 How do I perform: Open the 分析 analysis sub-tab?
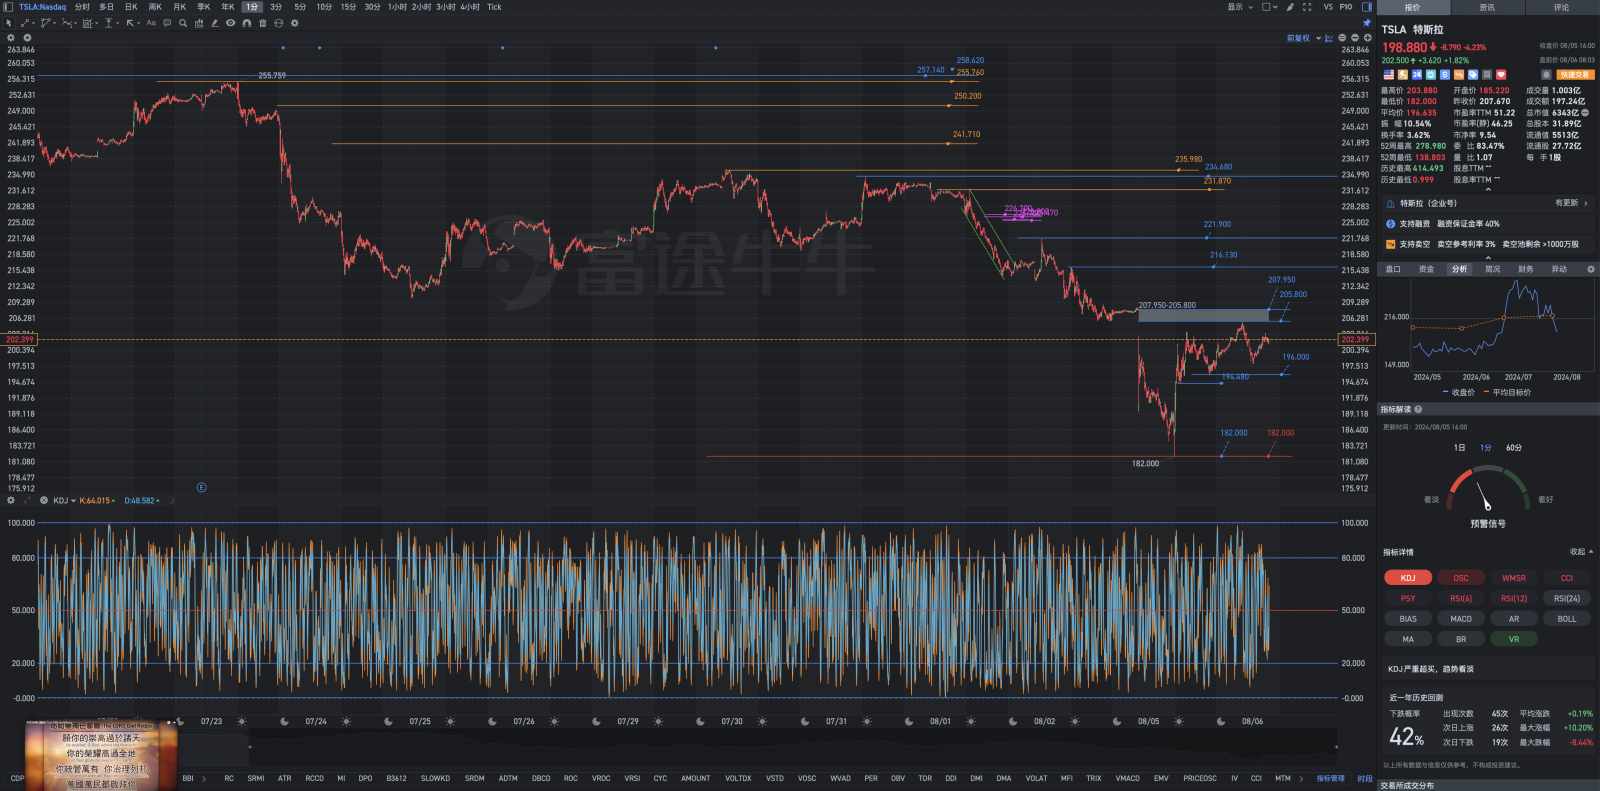click(x=1460, y=269)
